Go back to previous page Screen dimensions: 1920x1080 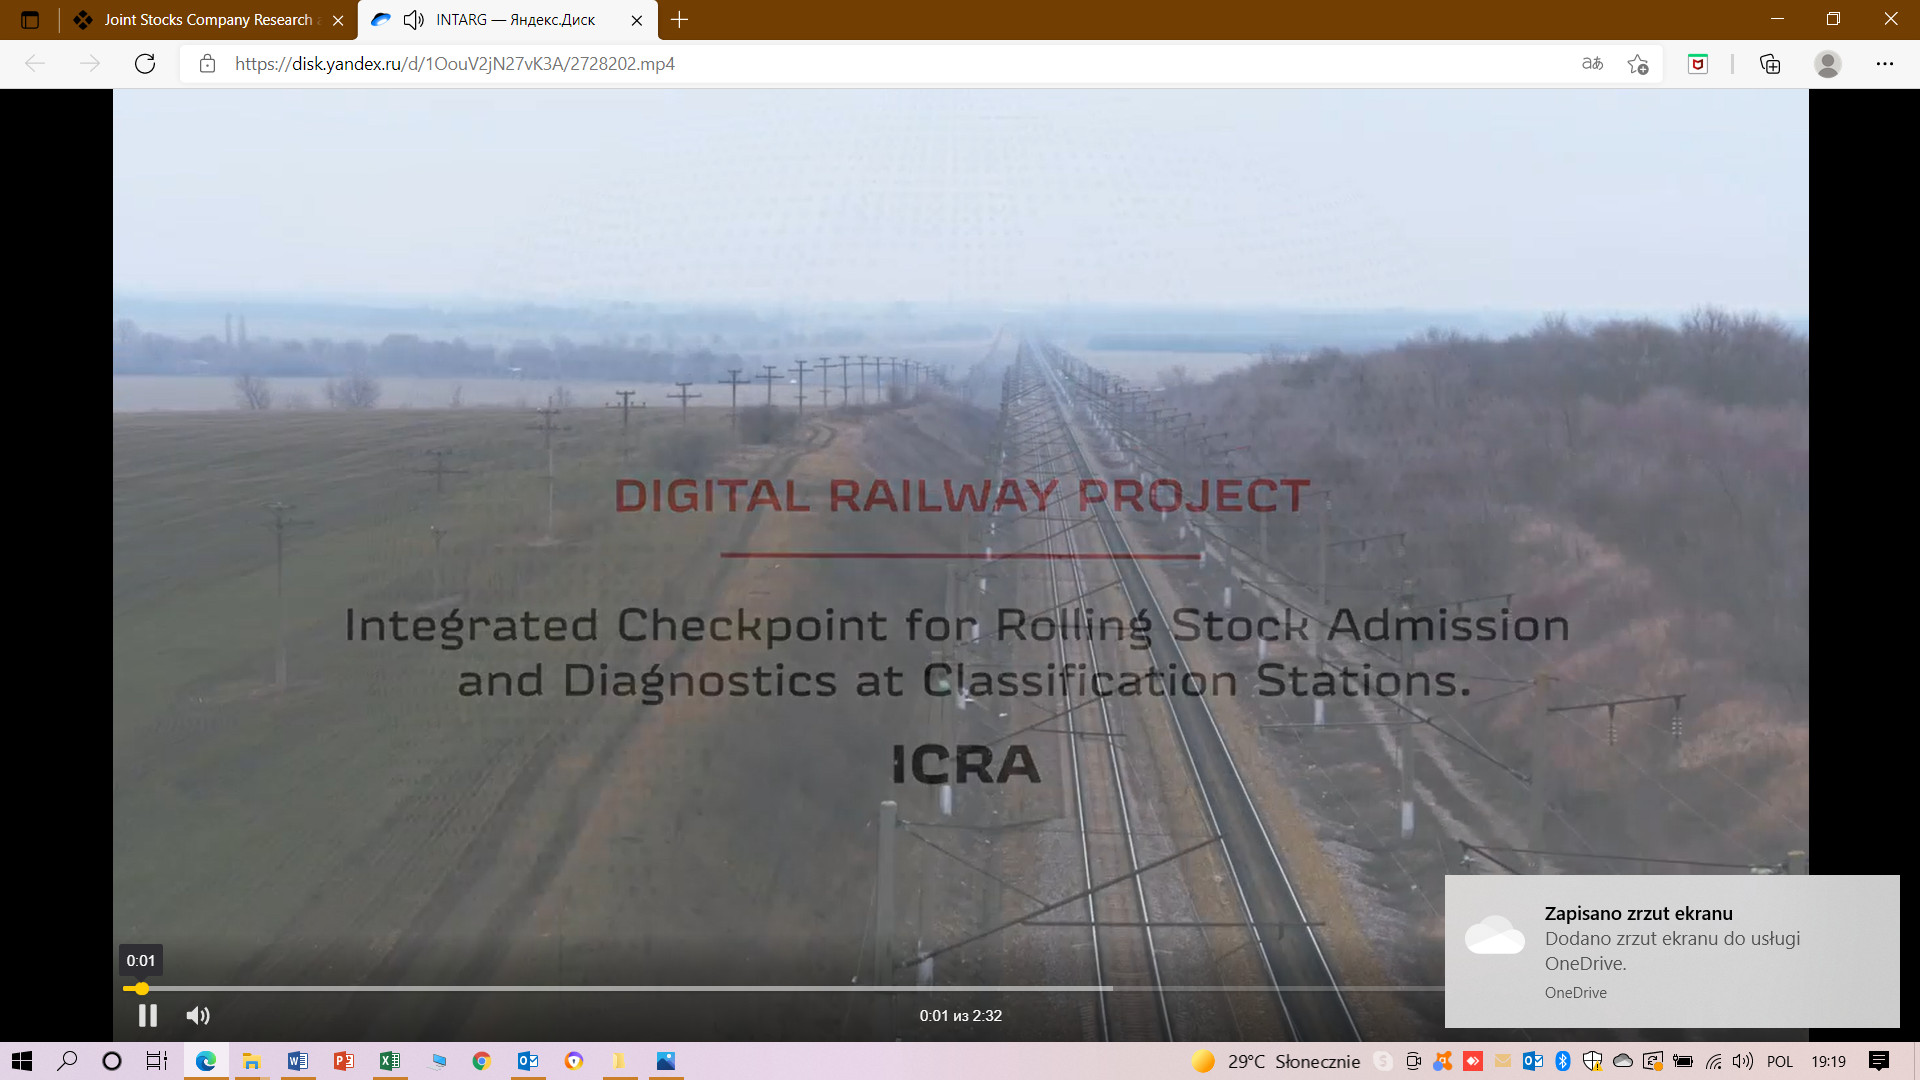pos(35,64)
